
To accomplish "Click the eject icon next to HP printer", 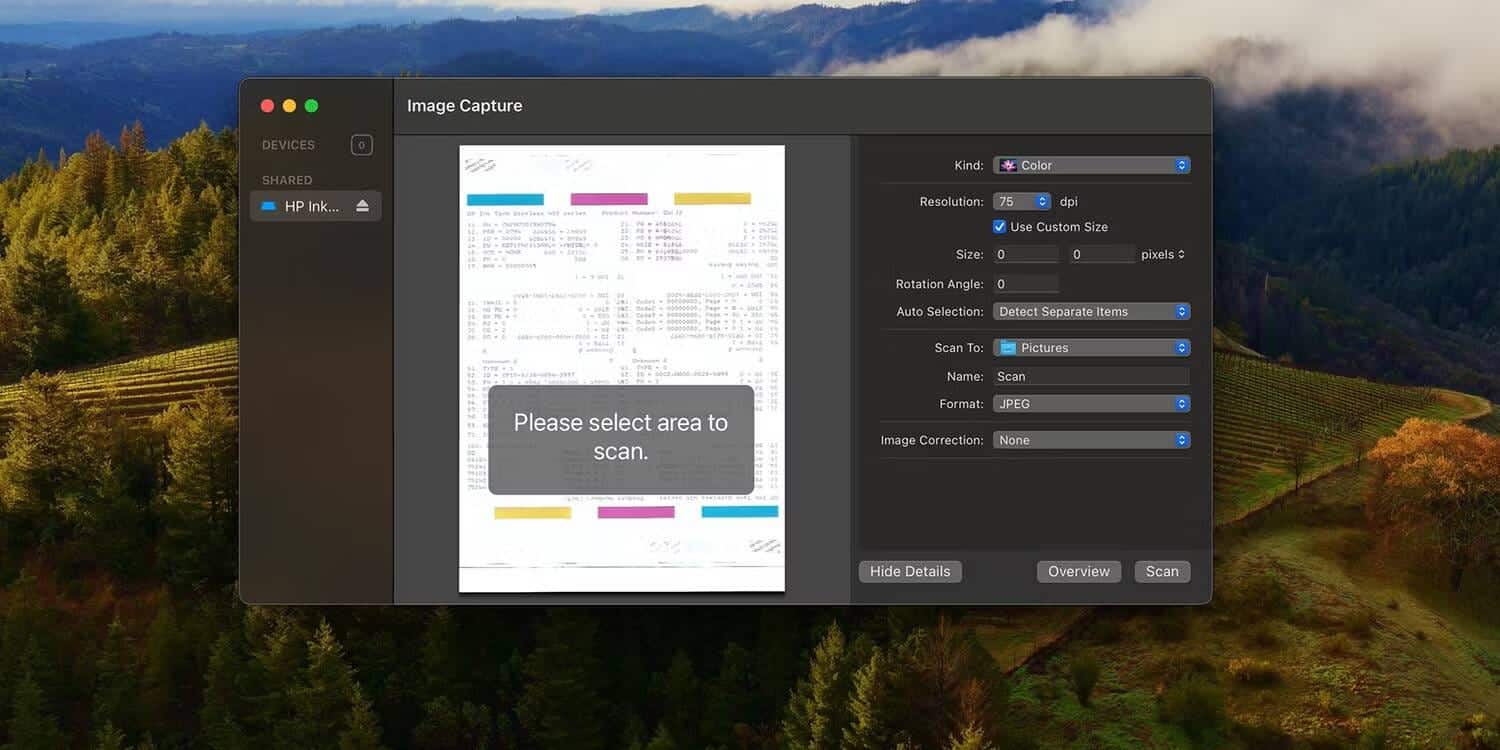I will click(362, 206).
